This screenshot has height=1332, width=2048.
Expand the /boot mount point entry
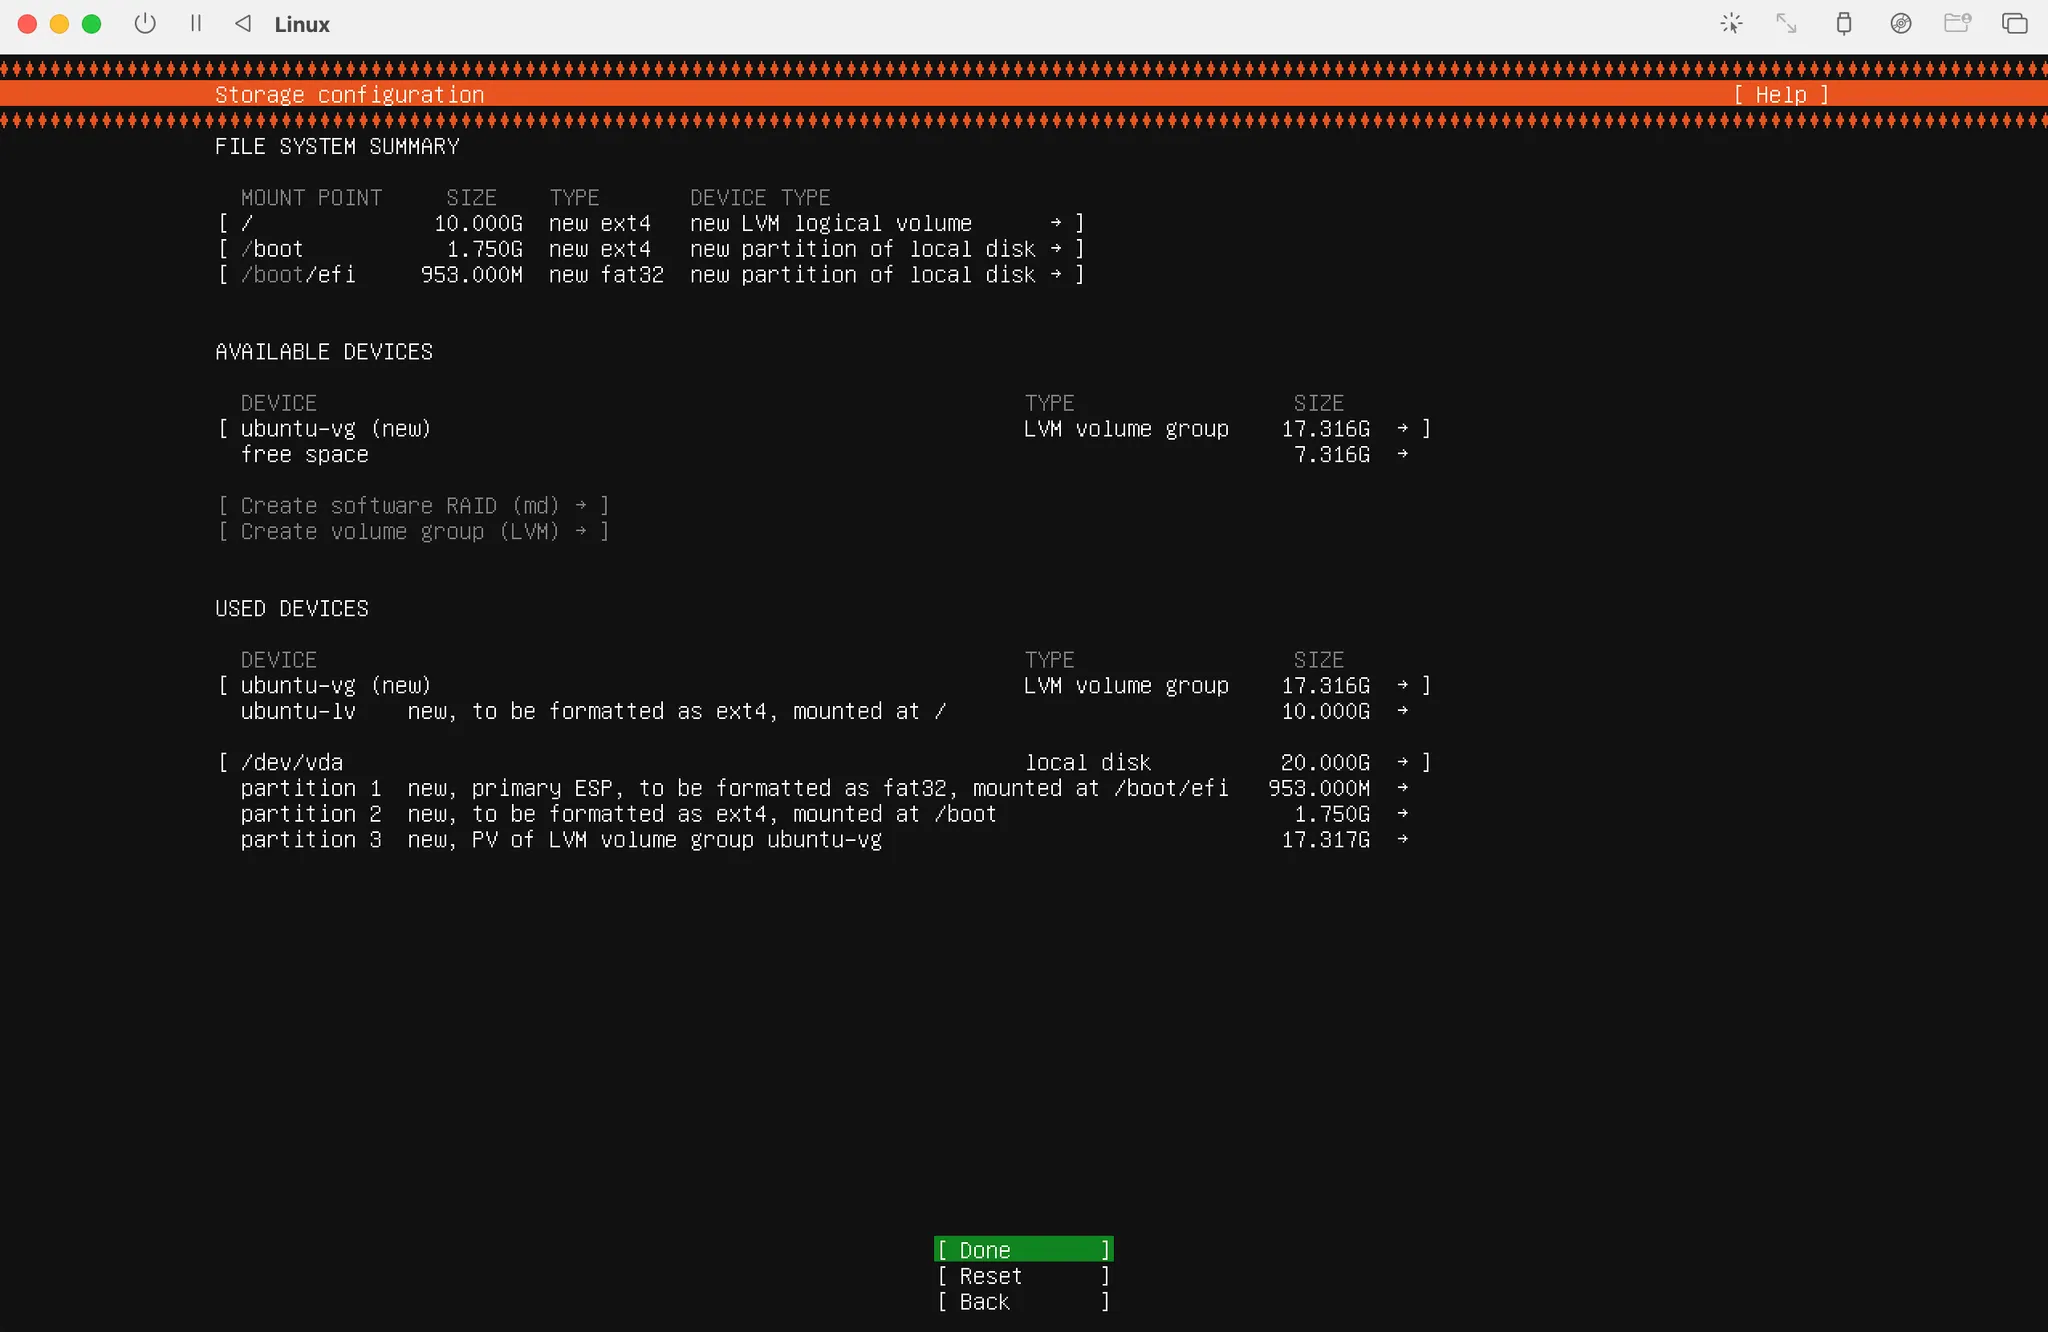pyautogui.click(x=650, y=249)
